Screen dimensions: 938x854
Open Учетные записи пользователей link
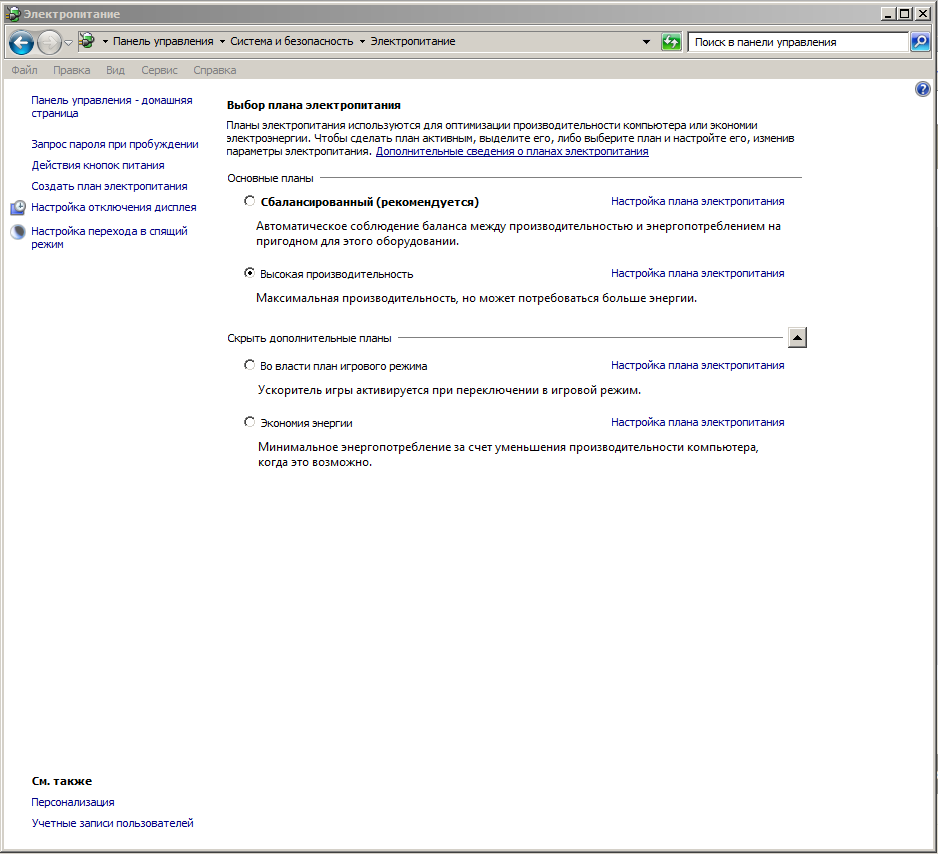[112, 823]
